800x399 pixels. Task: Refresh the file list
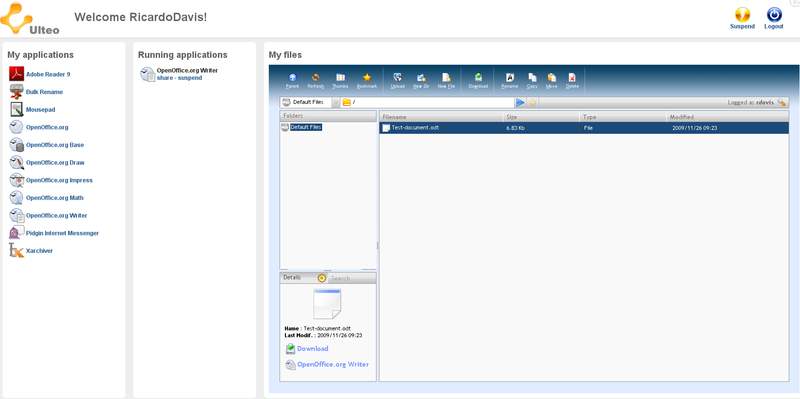(316, 80)
